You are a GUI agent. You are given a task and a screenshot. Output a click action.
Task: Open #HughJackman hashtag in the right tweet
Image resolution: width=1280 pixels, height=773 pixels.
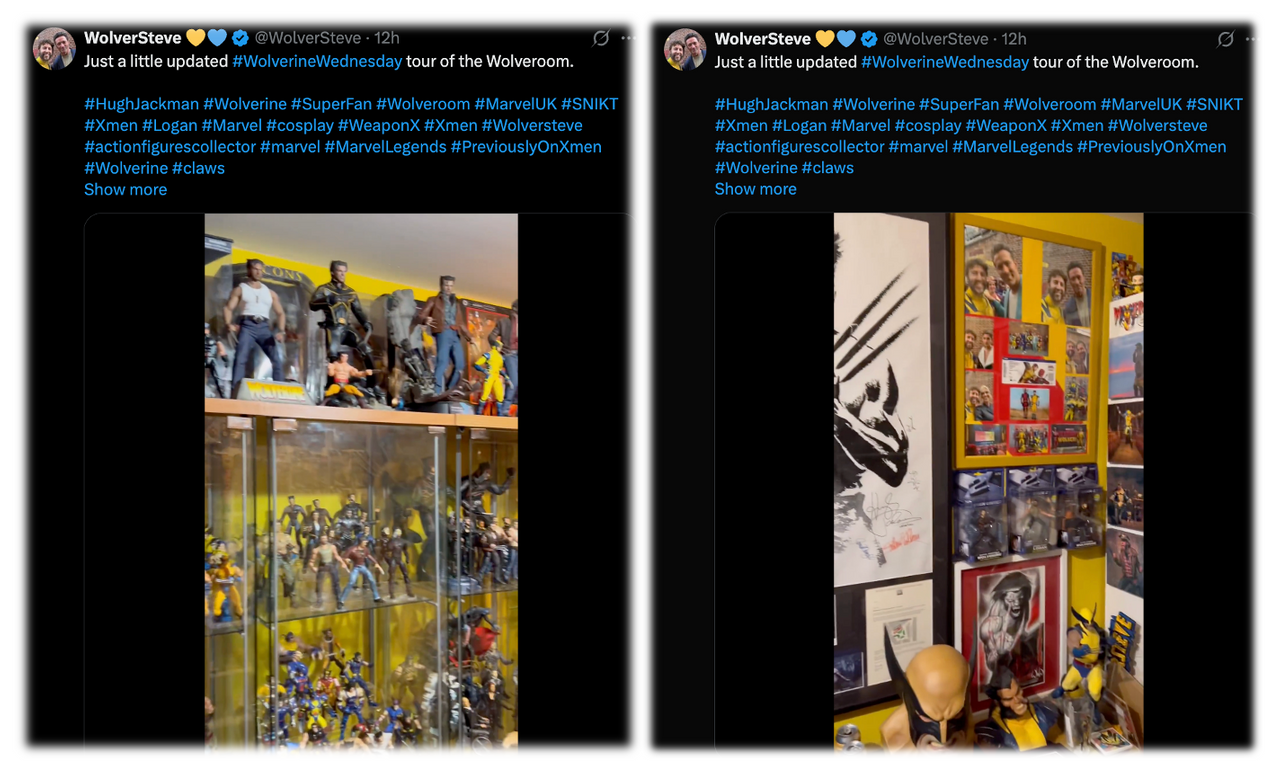click(x=771, y=104)
